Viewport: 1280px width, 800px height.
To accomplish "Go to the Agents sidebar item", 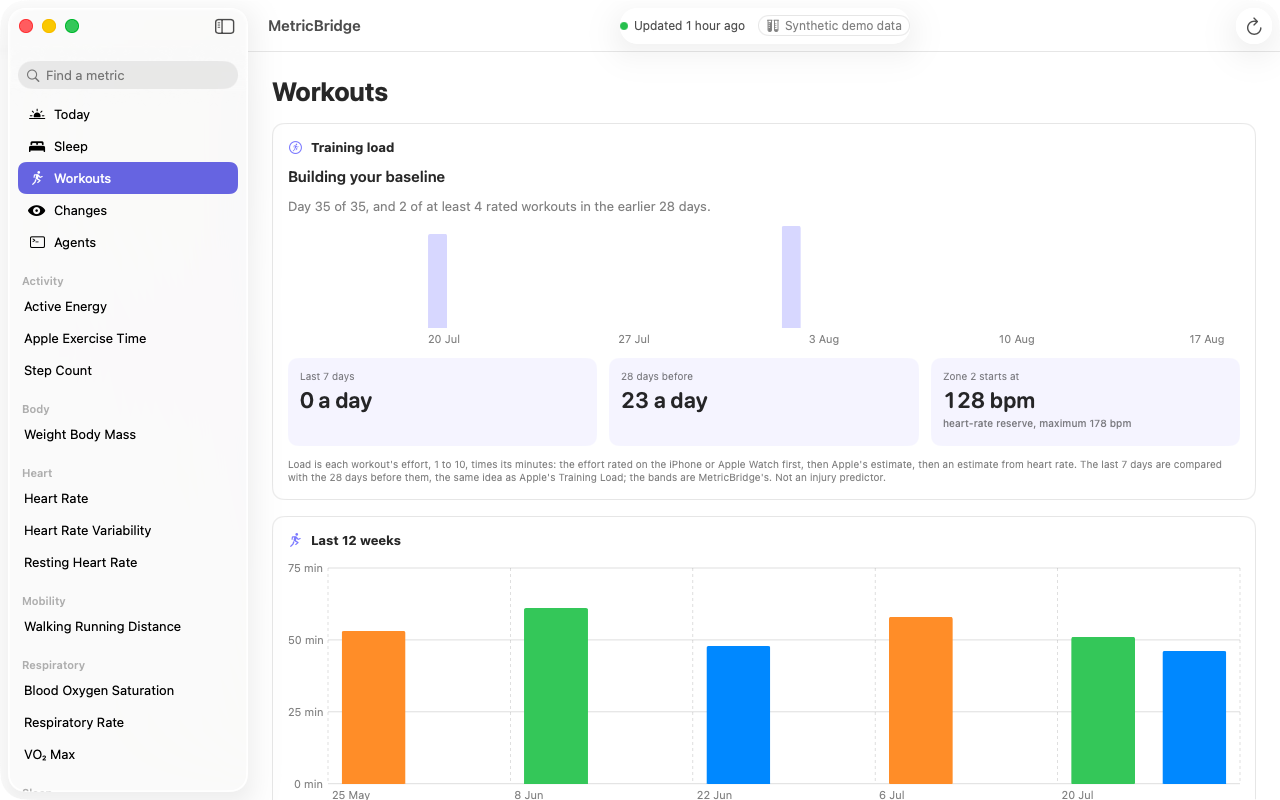I will pos(128,242).
